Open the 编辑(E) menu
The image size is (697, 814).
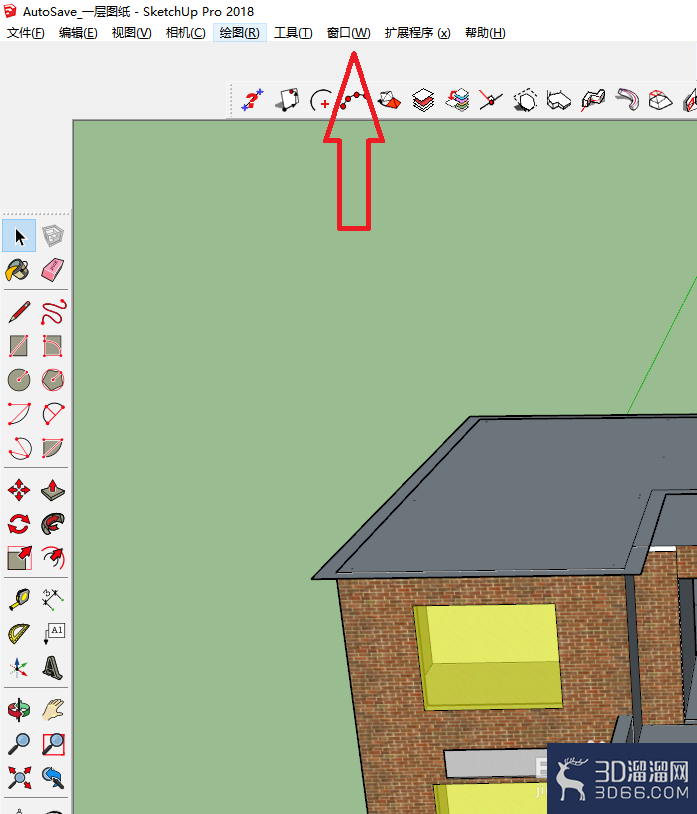pos(78,33)
